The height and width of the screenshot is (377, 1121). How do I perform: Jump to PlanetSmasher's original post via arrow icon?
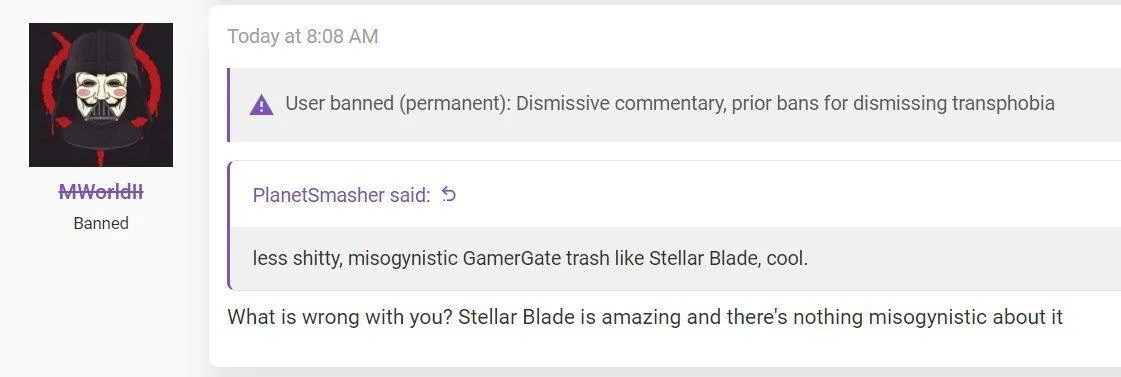448,194
